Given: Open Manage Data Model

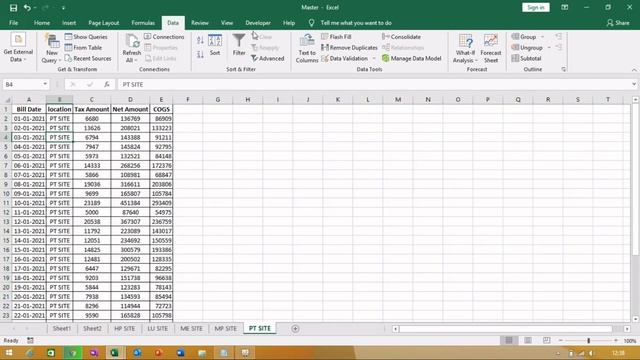Looking at the screenshot, I should pos(412,58).
